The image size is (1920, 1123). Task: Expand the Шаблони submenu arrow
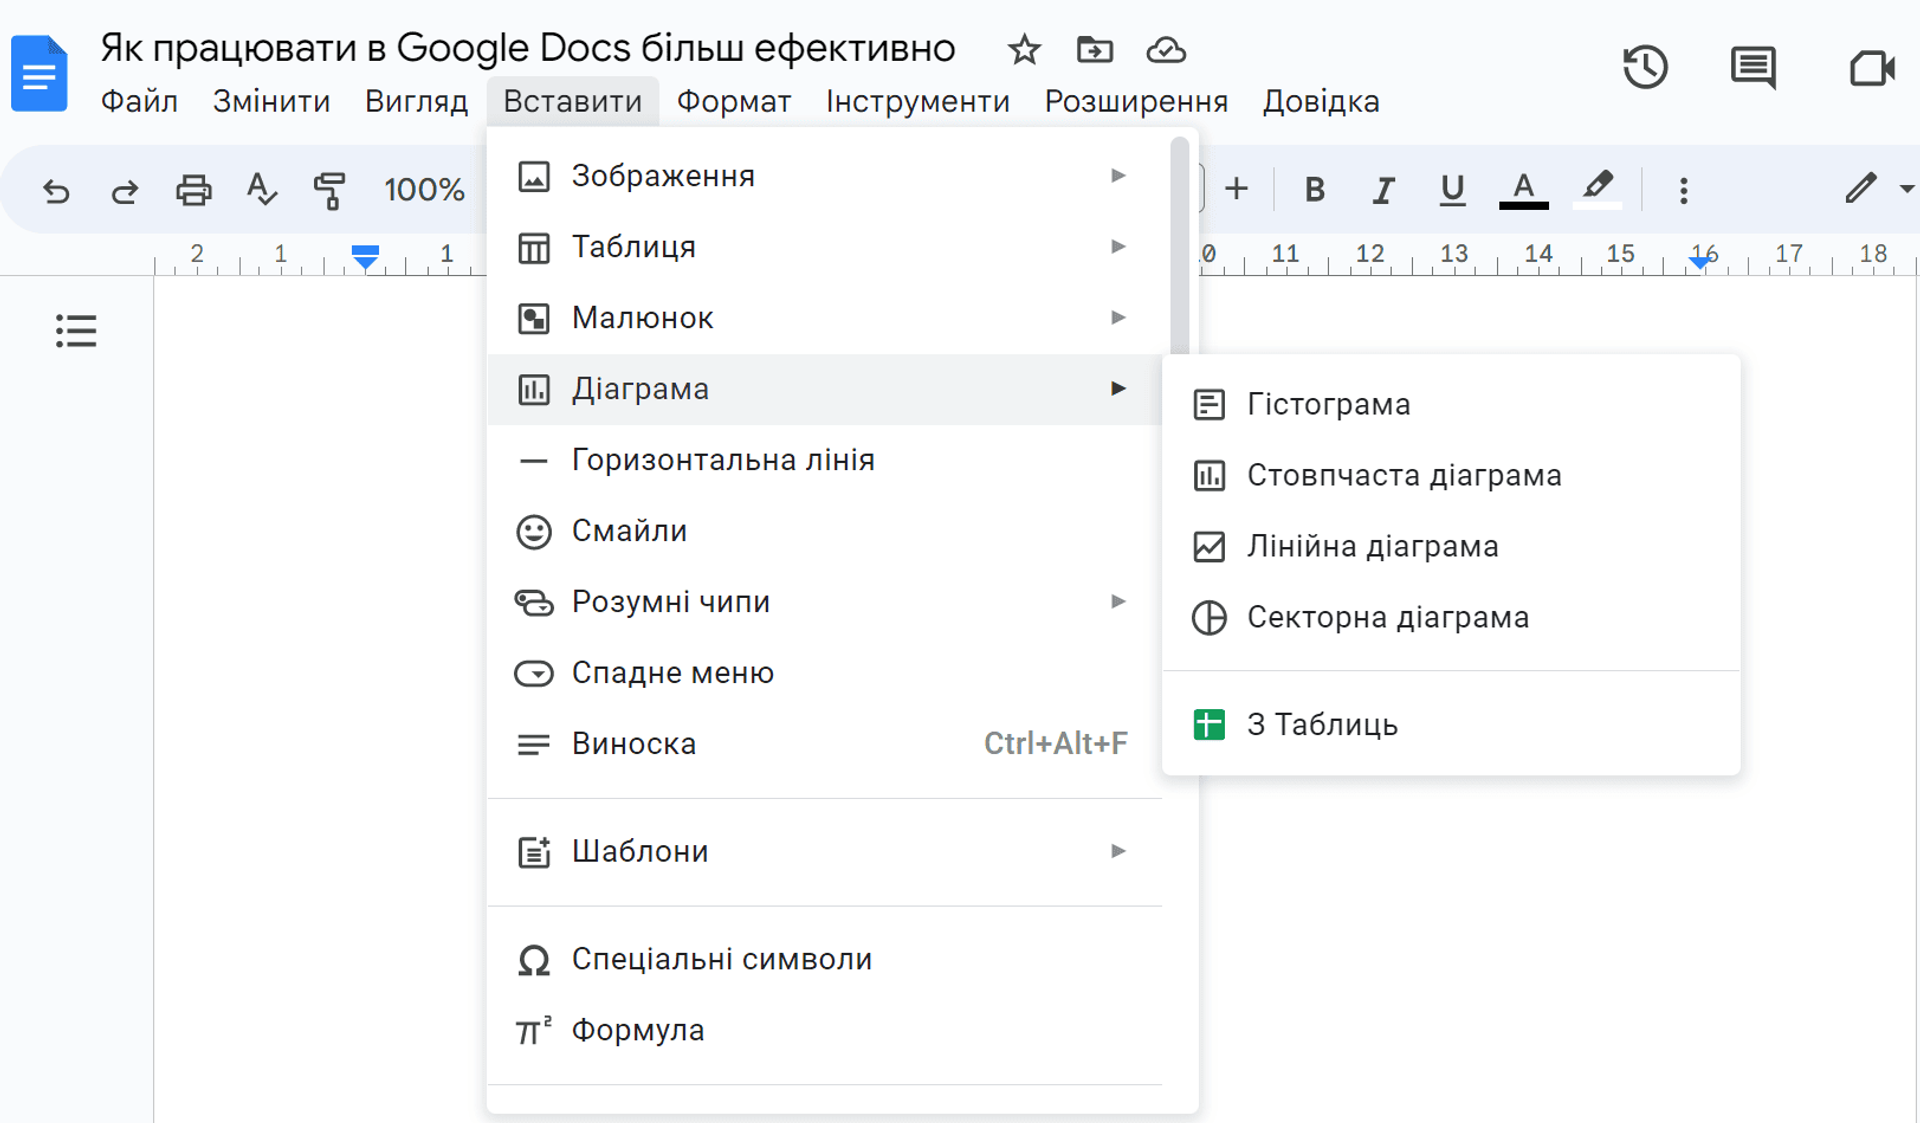(x=1118, y=852)
